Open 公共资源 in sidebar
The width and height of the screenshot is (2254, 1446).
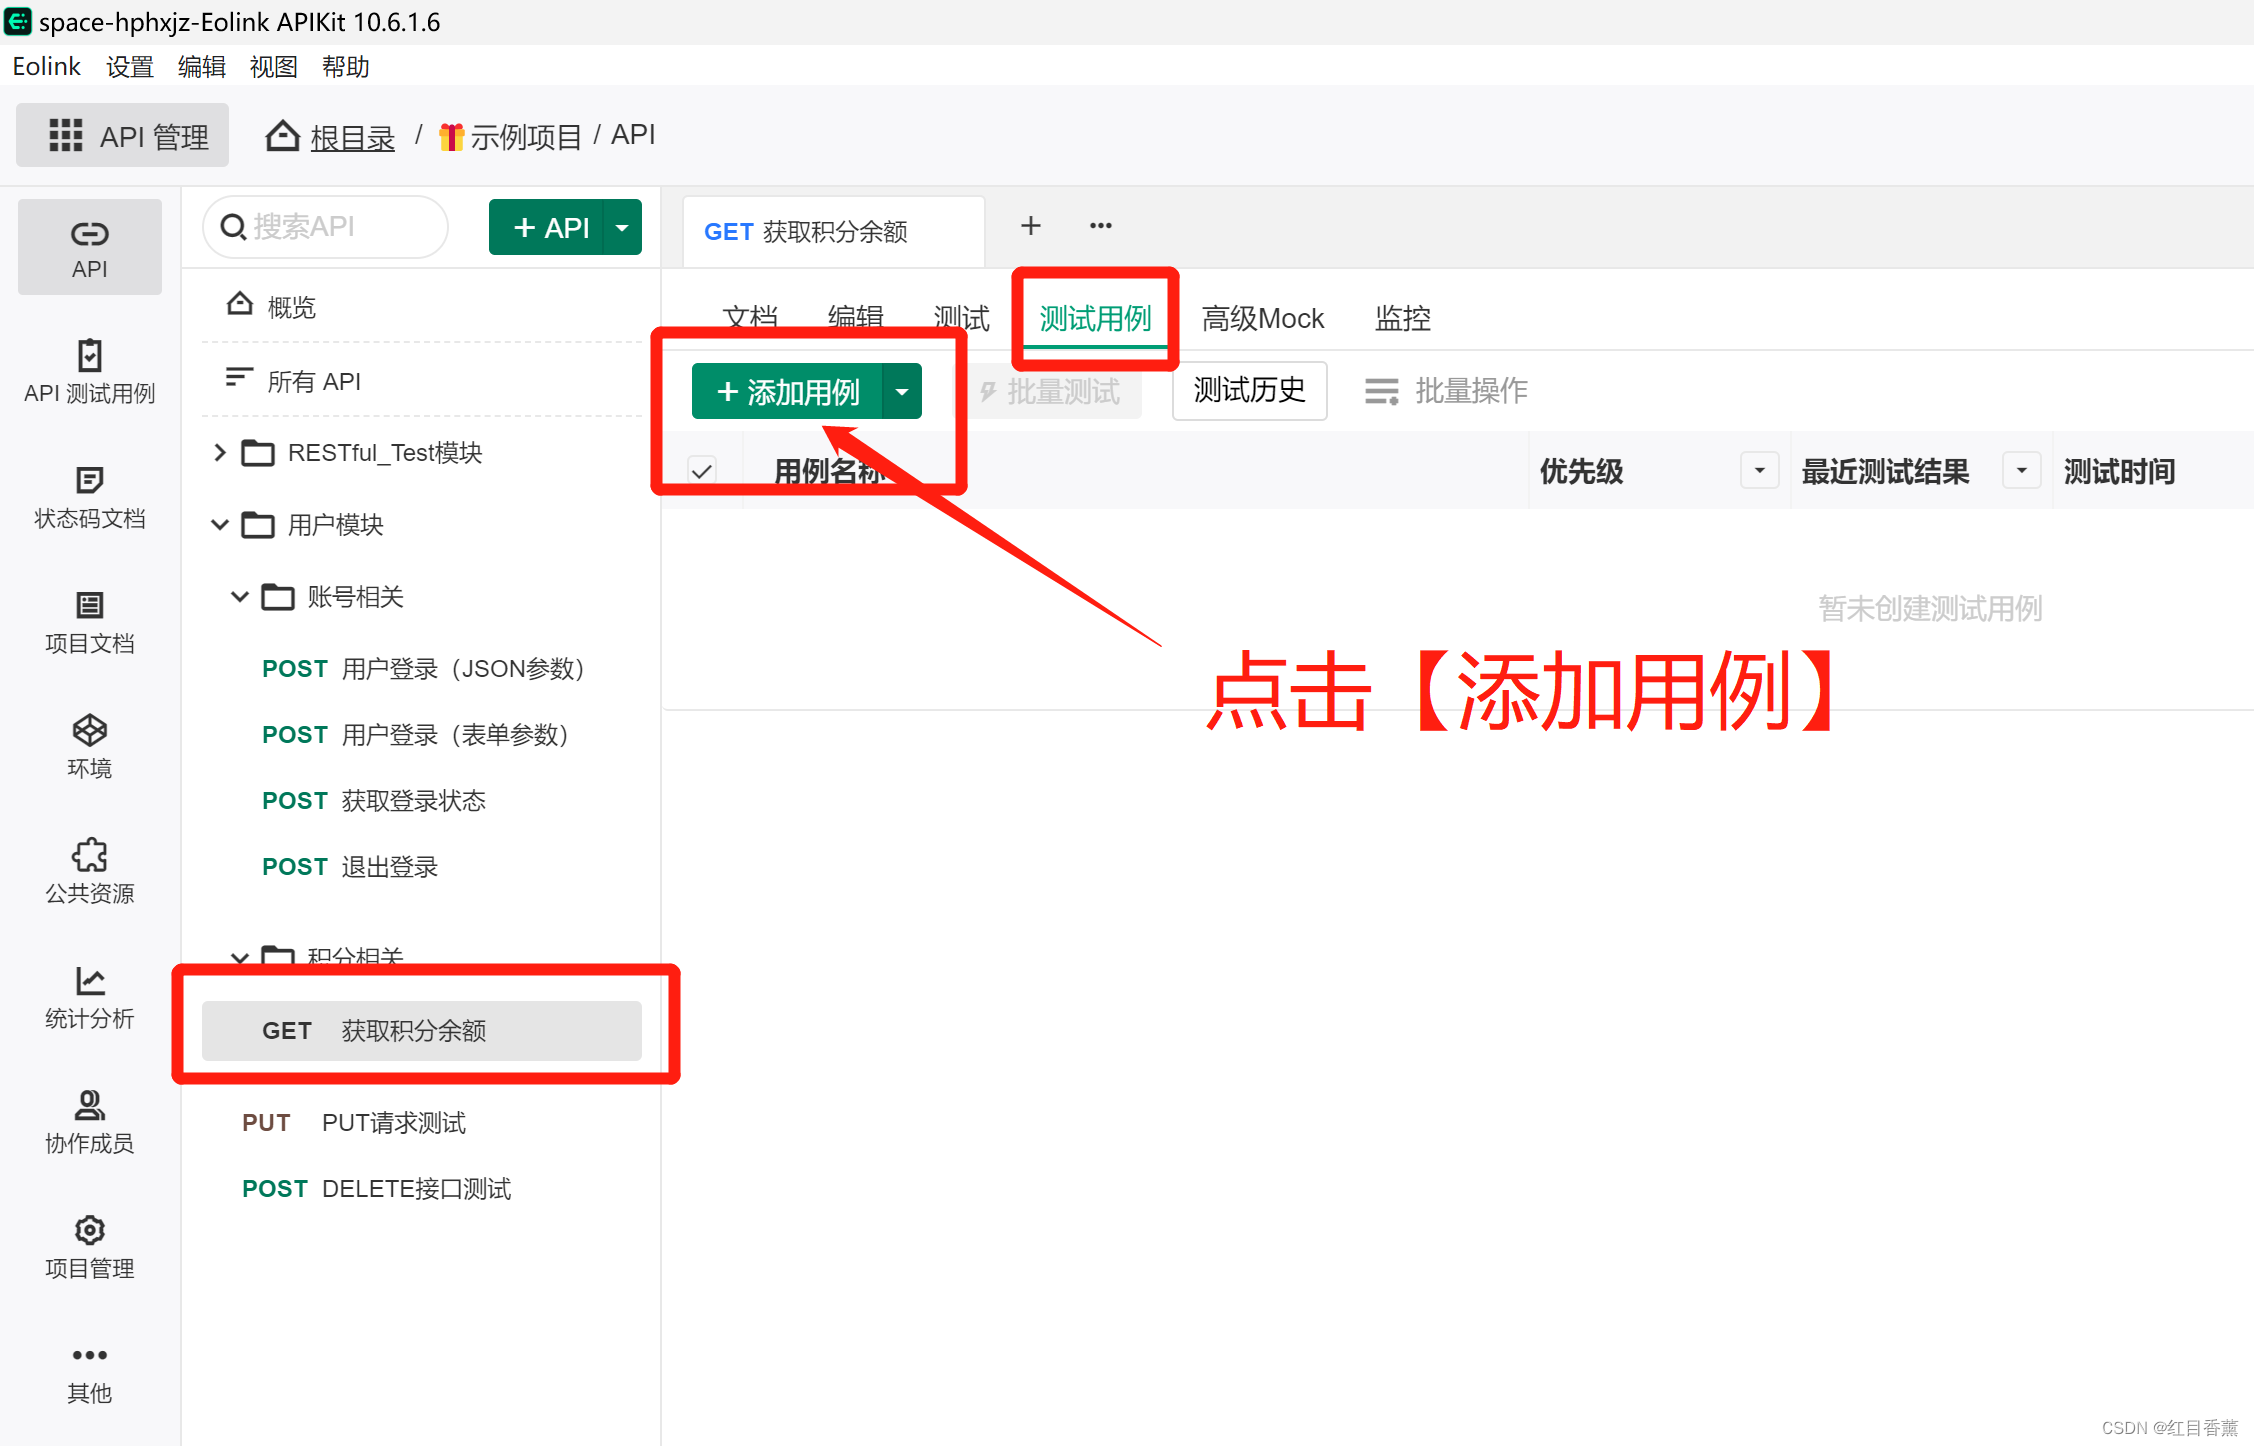[x=89, y=872]
